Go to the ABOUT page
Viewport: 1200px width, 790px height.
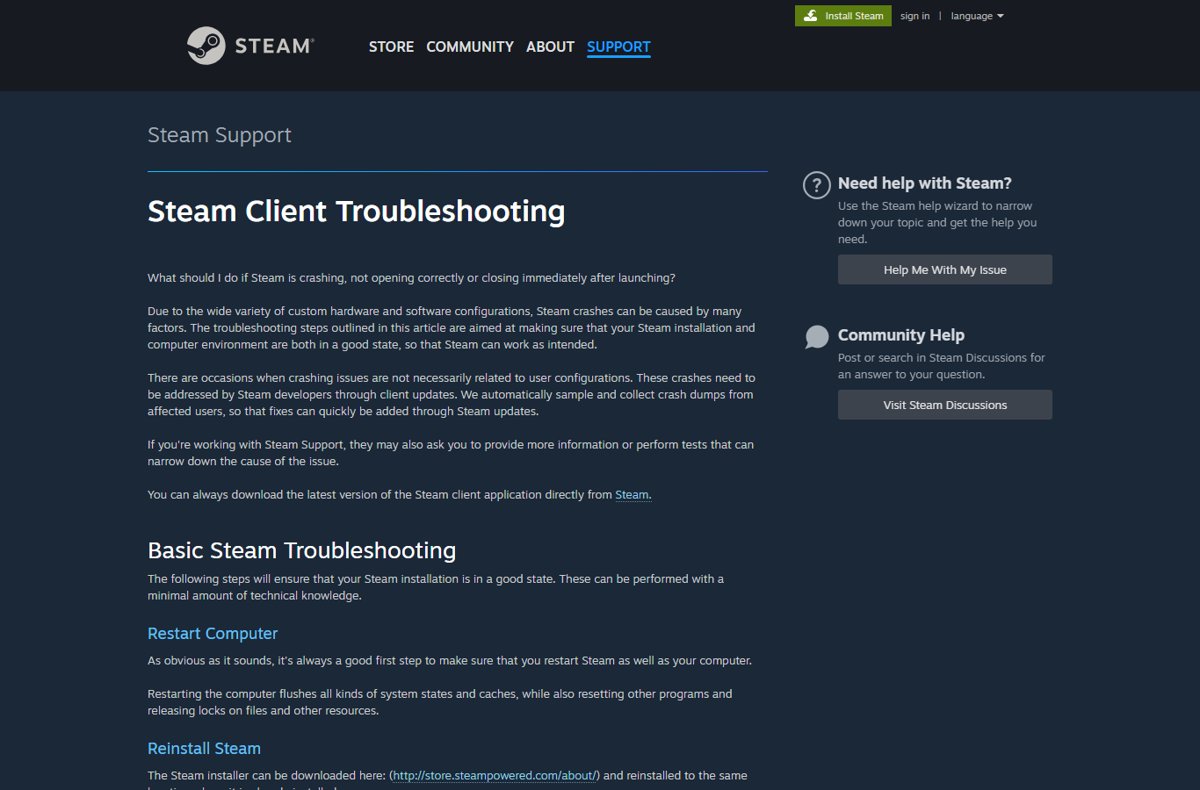point(550,47)
